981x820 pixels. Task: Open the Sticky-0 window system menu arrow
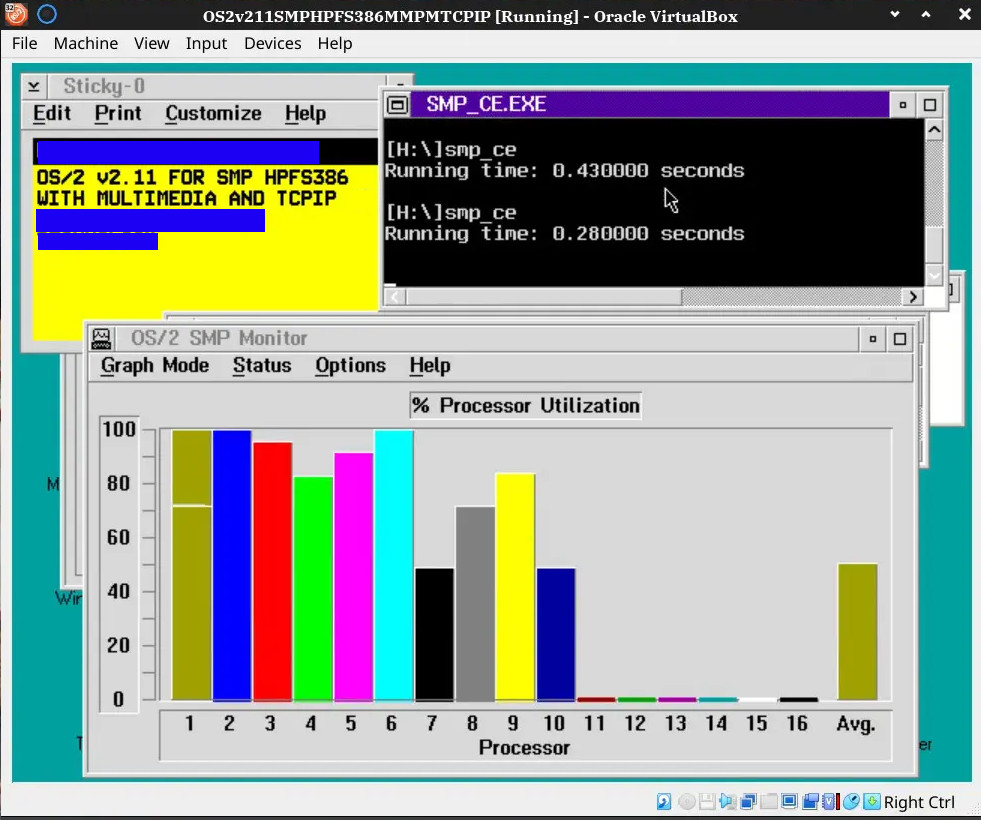(x=34, y=86)
